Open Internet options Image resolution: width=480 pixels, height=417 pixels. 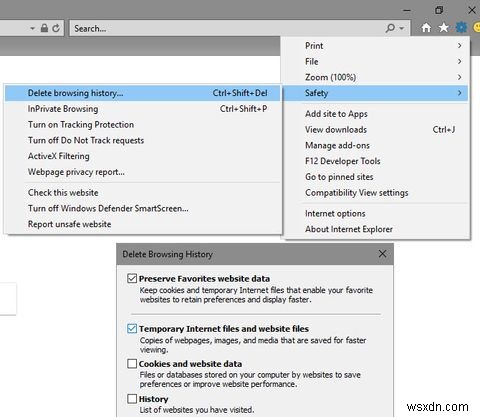click(x=376, y=213)
